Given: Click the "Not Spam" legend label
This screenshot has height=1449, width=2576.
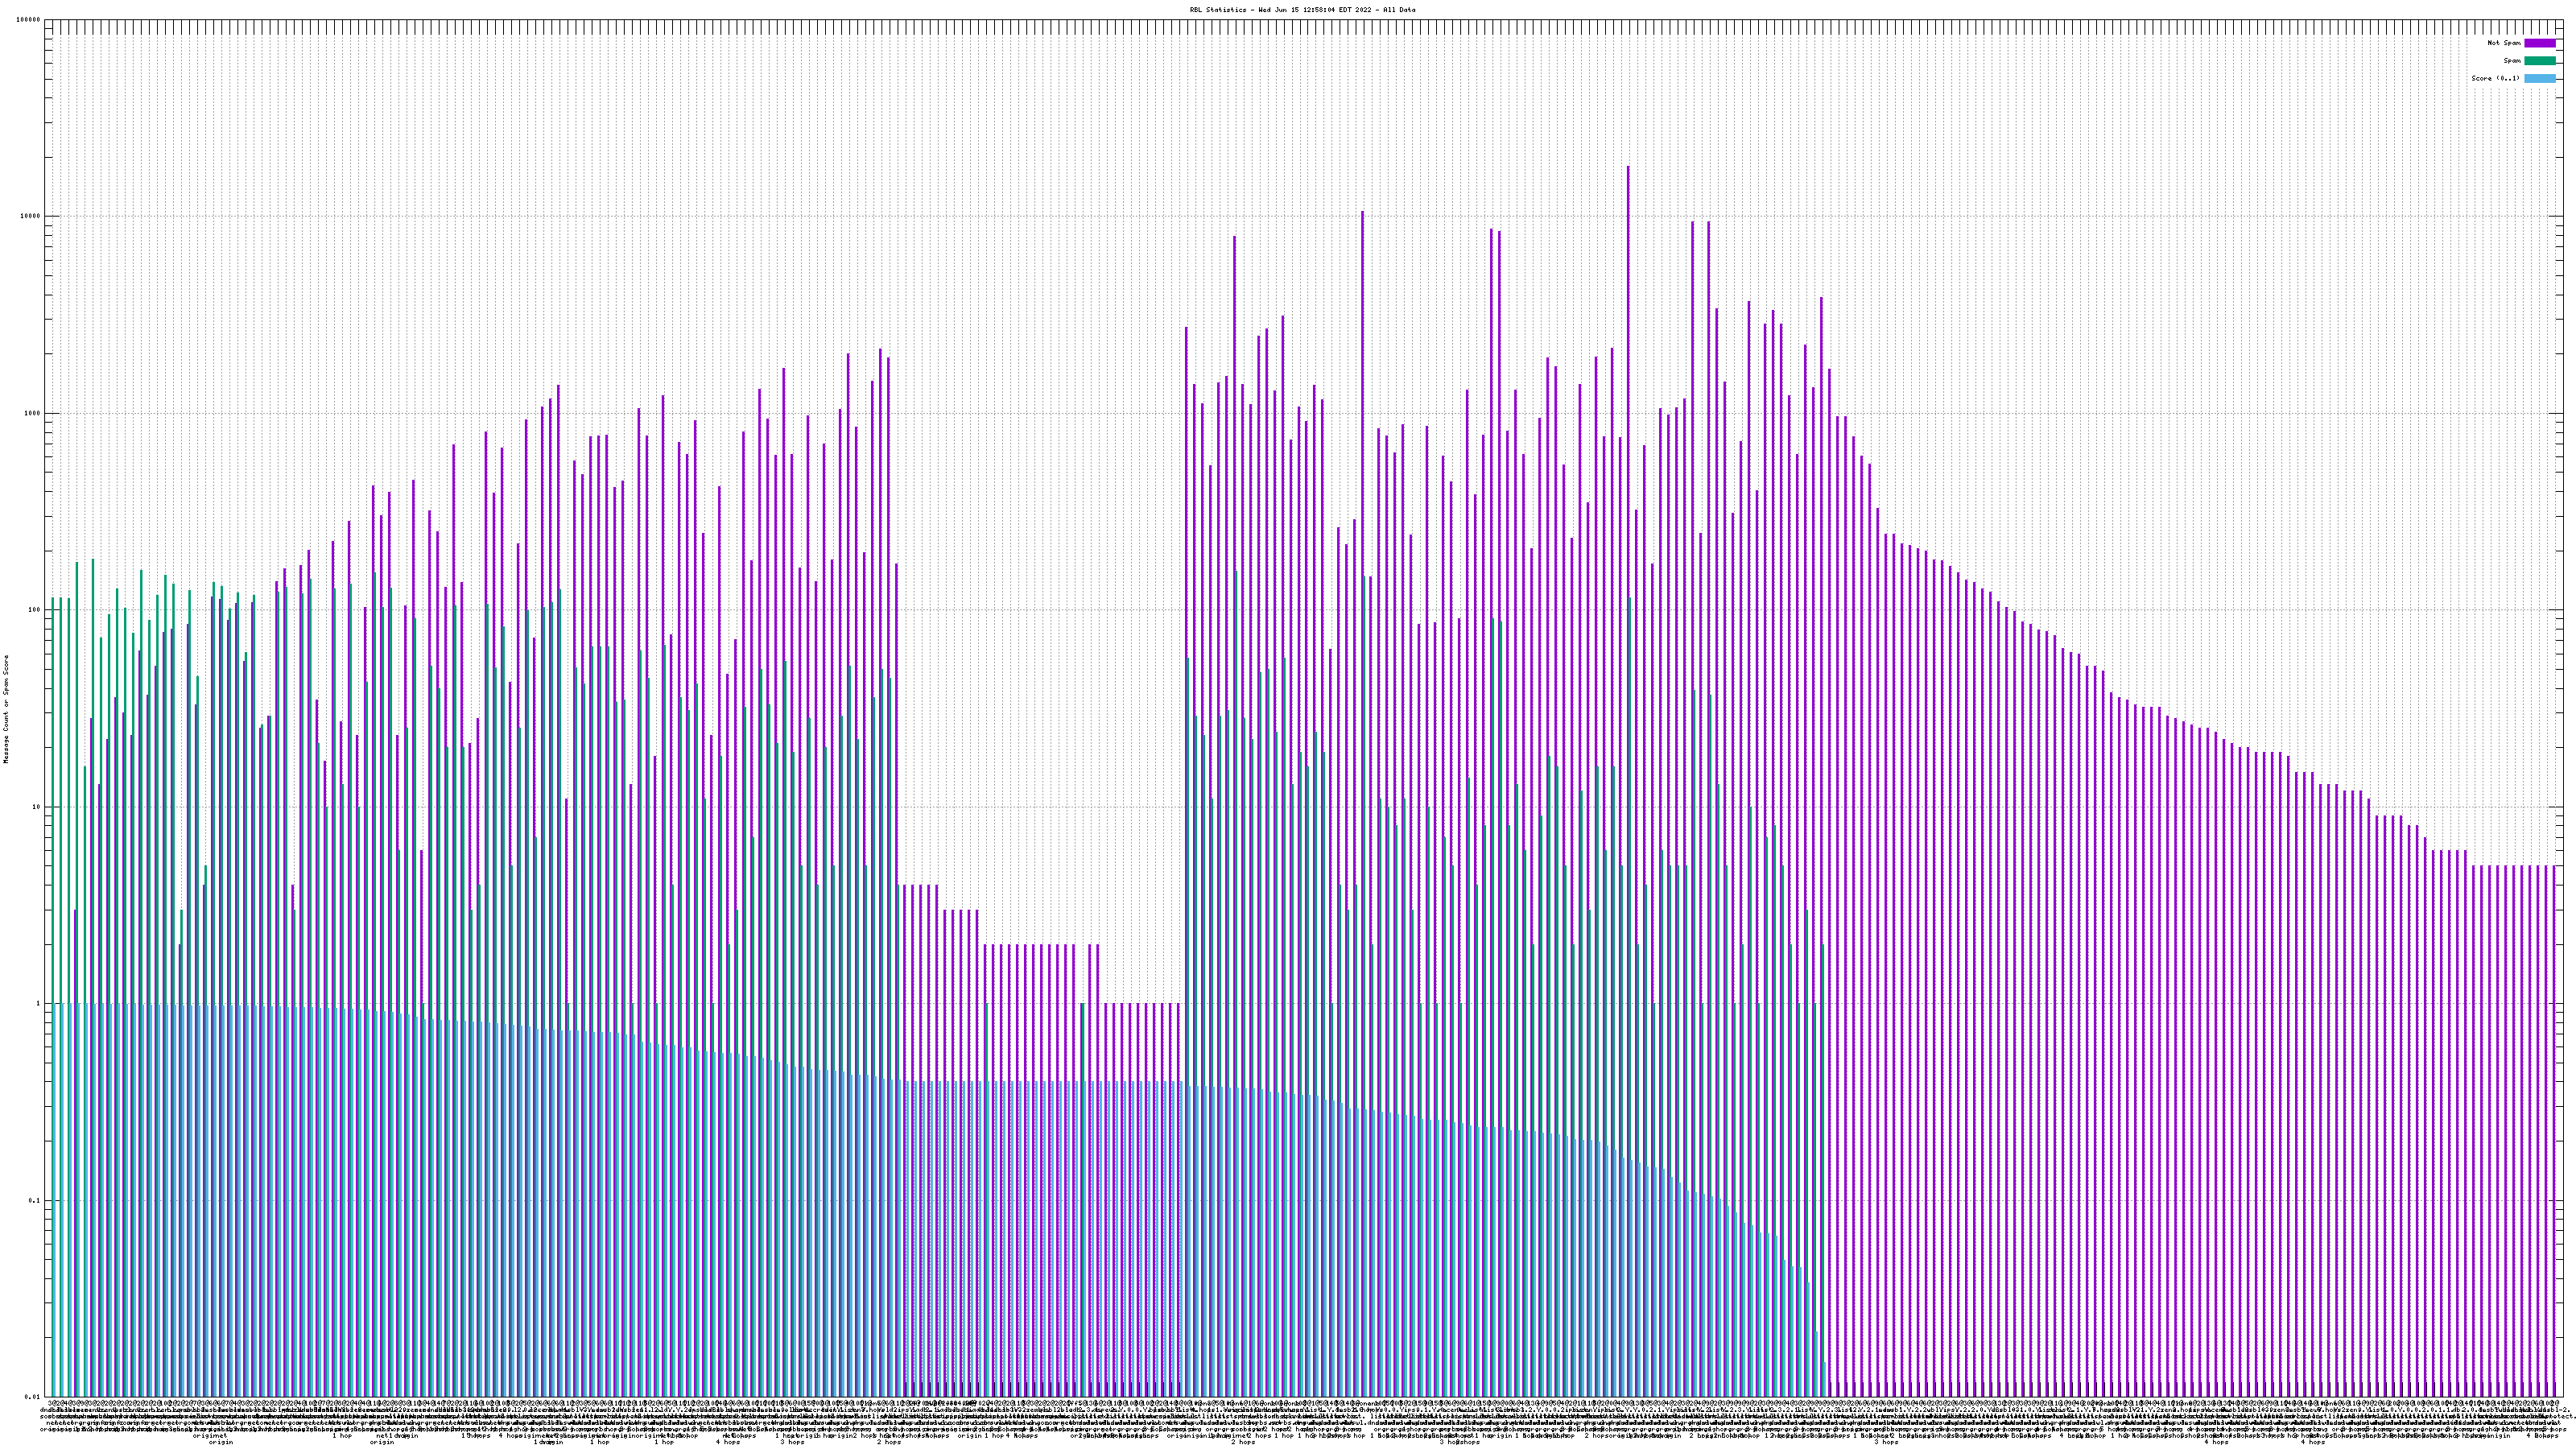Looking at the screenshot, I should click(2504, 43).
